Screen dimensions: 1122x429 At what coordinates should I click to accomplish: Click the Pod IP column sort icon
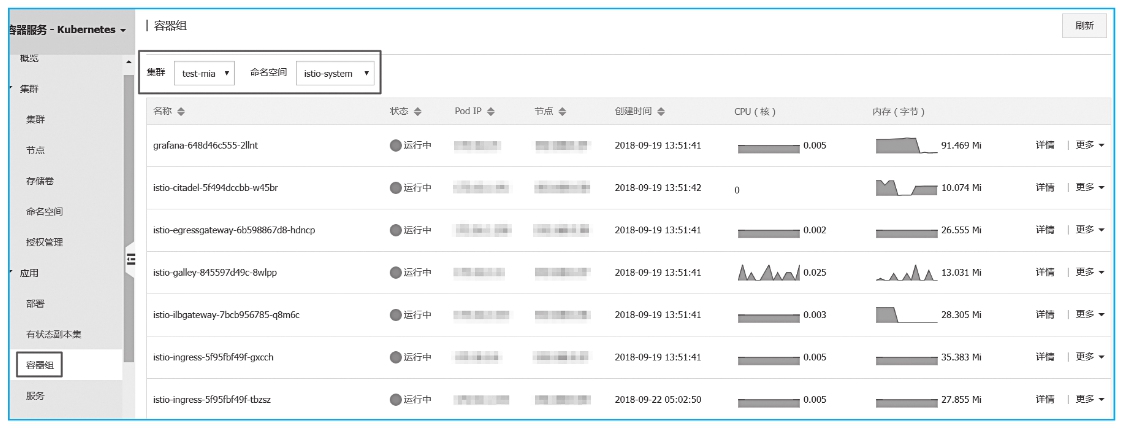[x=492, y=112]
